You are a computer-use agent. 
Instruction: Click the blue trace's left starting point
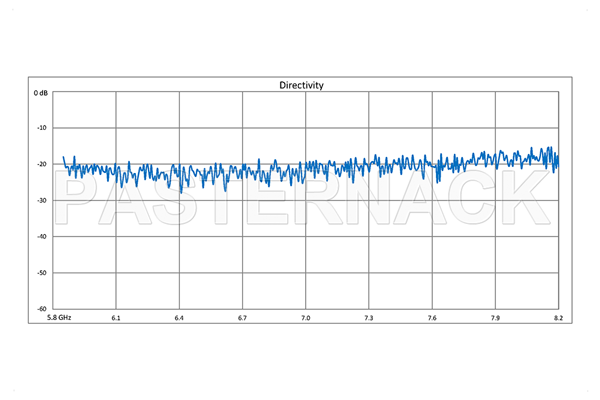(63, 157)
